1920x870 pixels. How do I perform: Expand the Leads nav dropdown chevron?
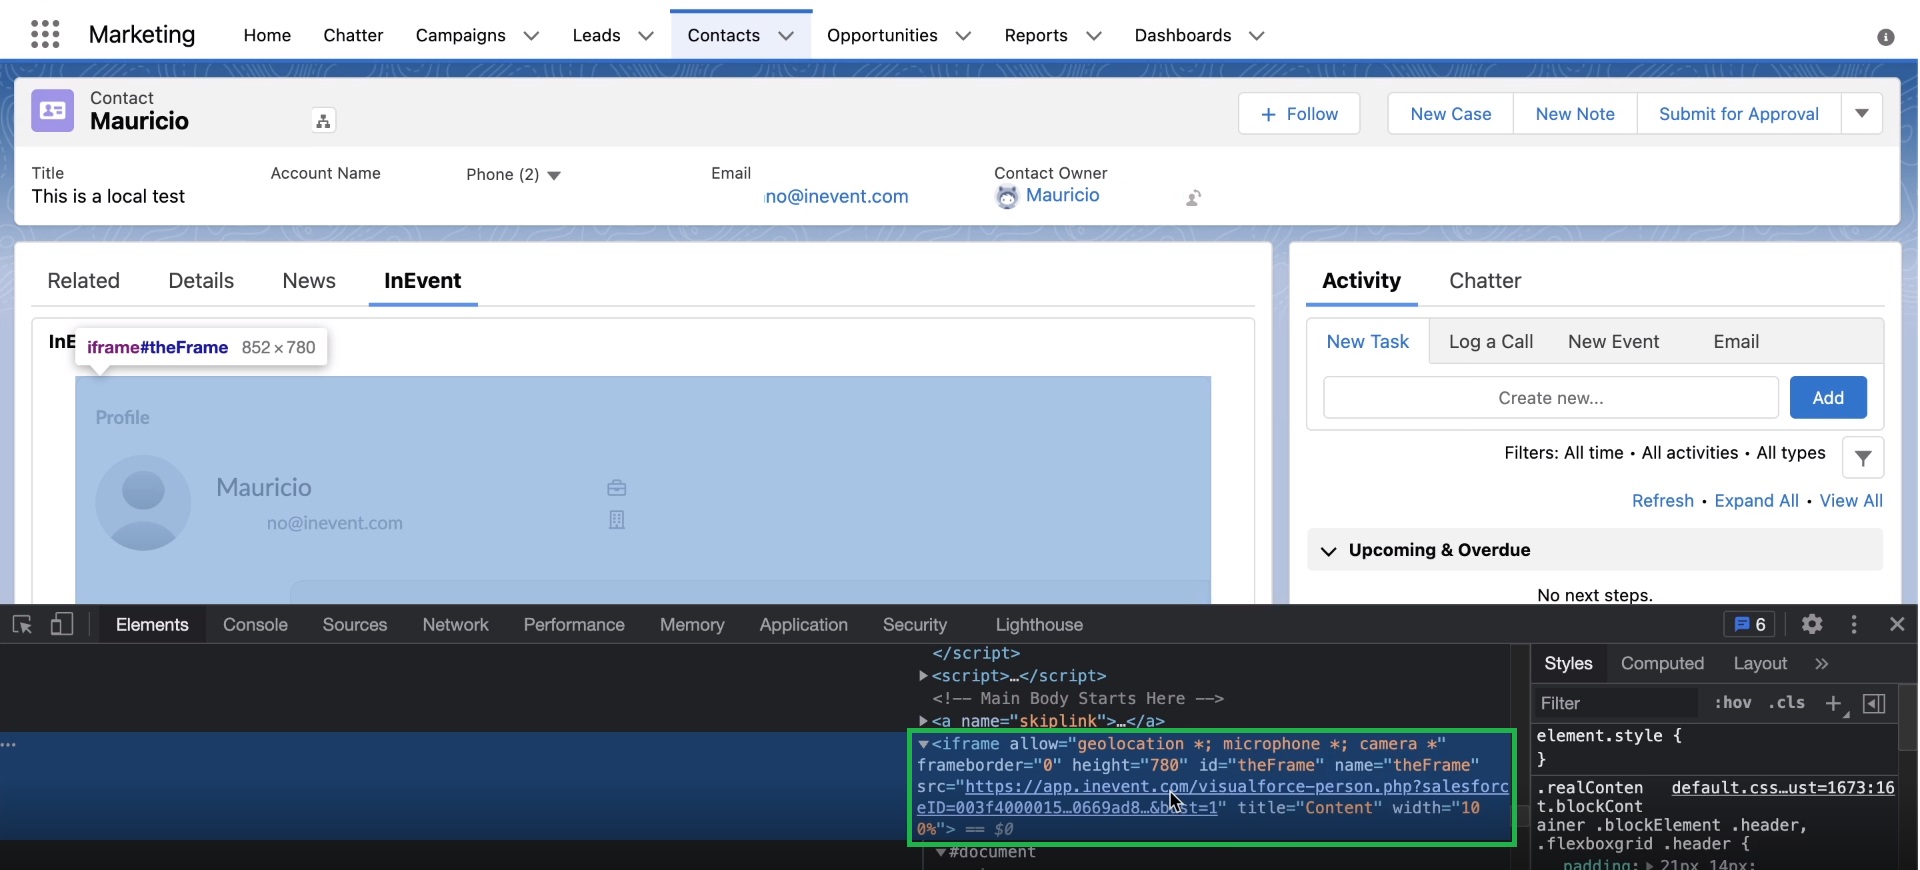[x=646, y=36]
